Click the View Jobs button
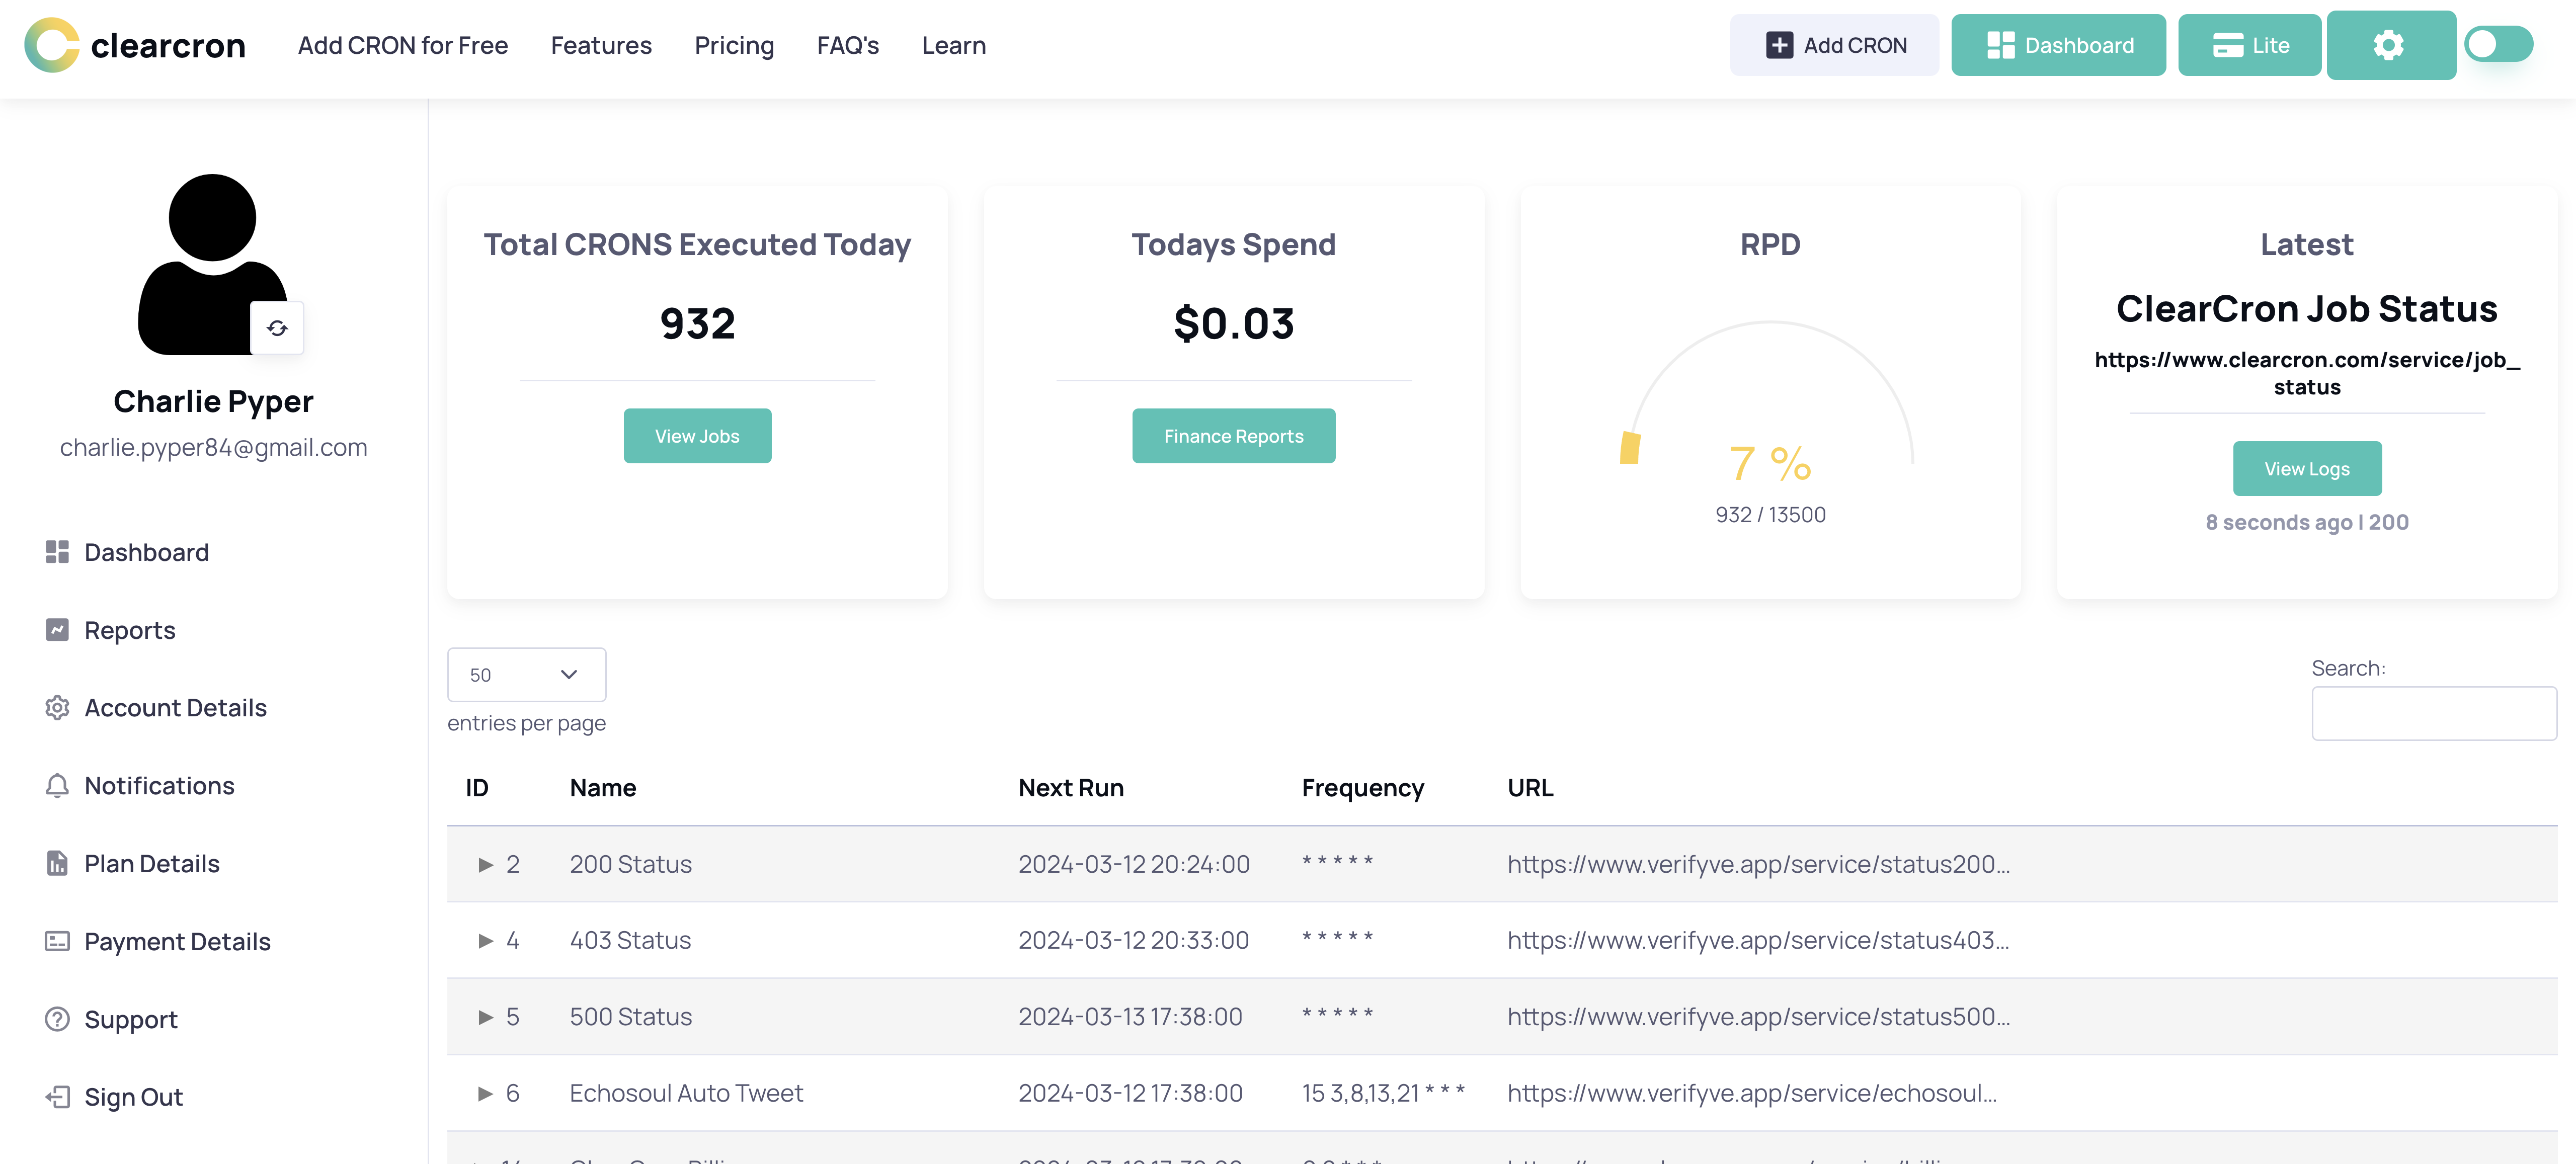This screenshot has width=2576, height=1164. pyautogui.click(x=697, y=435)
